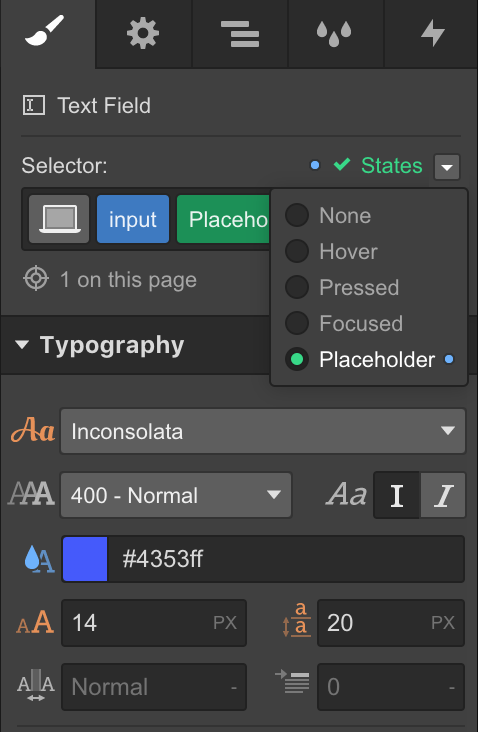The width and height of the screenshot is (478, 732).
Task: Collapse the Typography section
Action: pos(22,345)
